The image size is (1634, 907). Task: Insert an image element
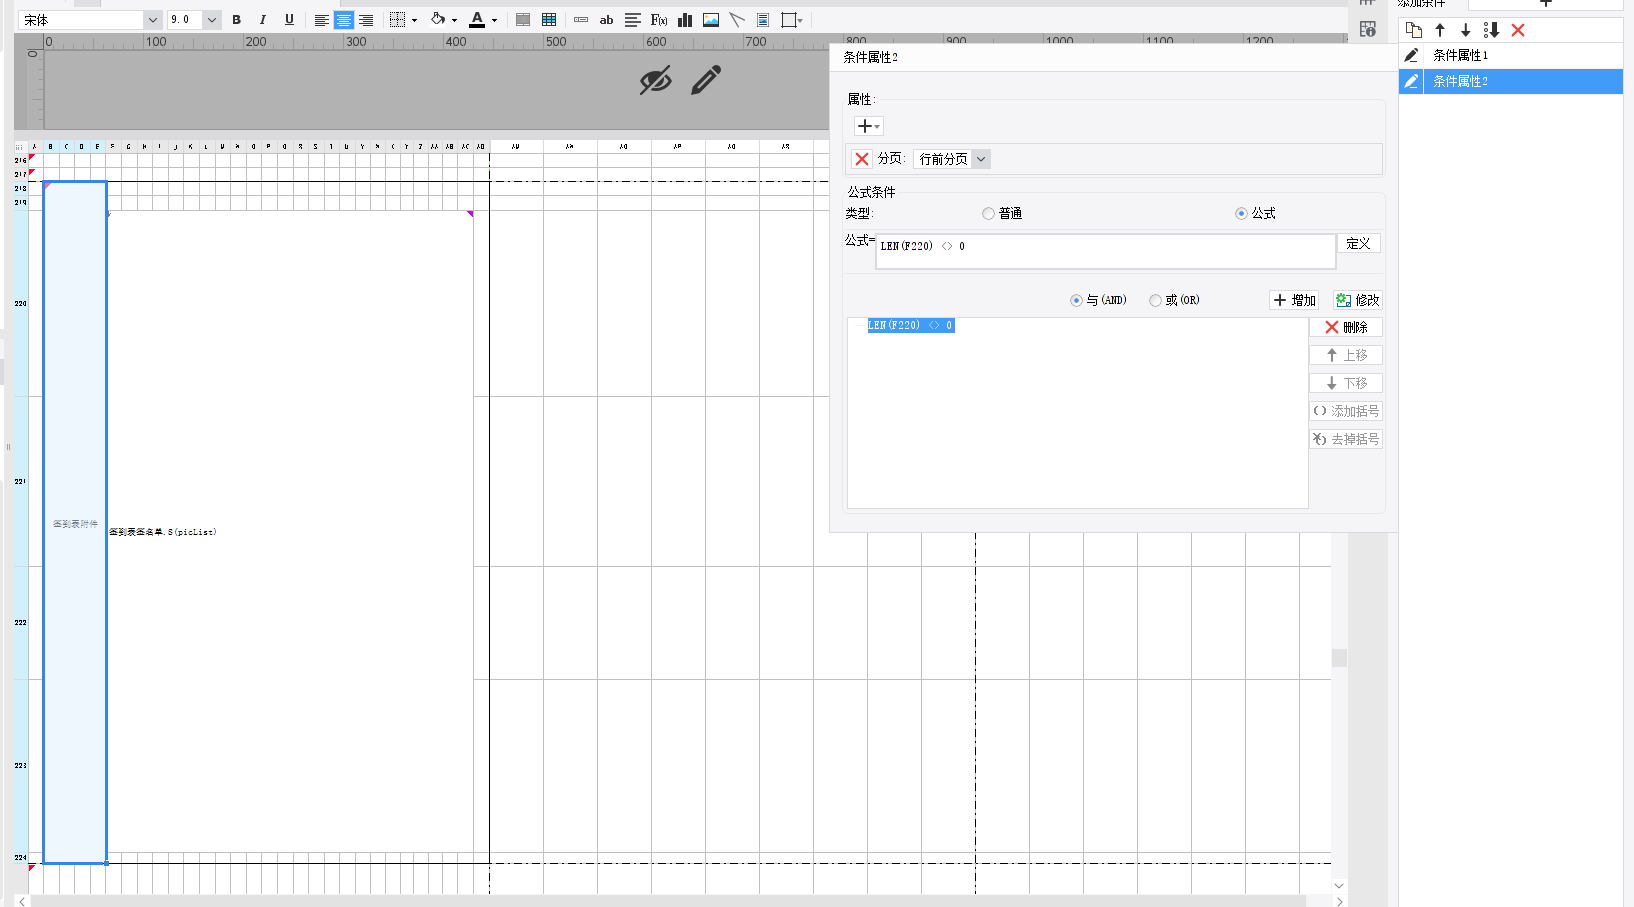click(711, 20)
